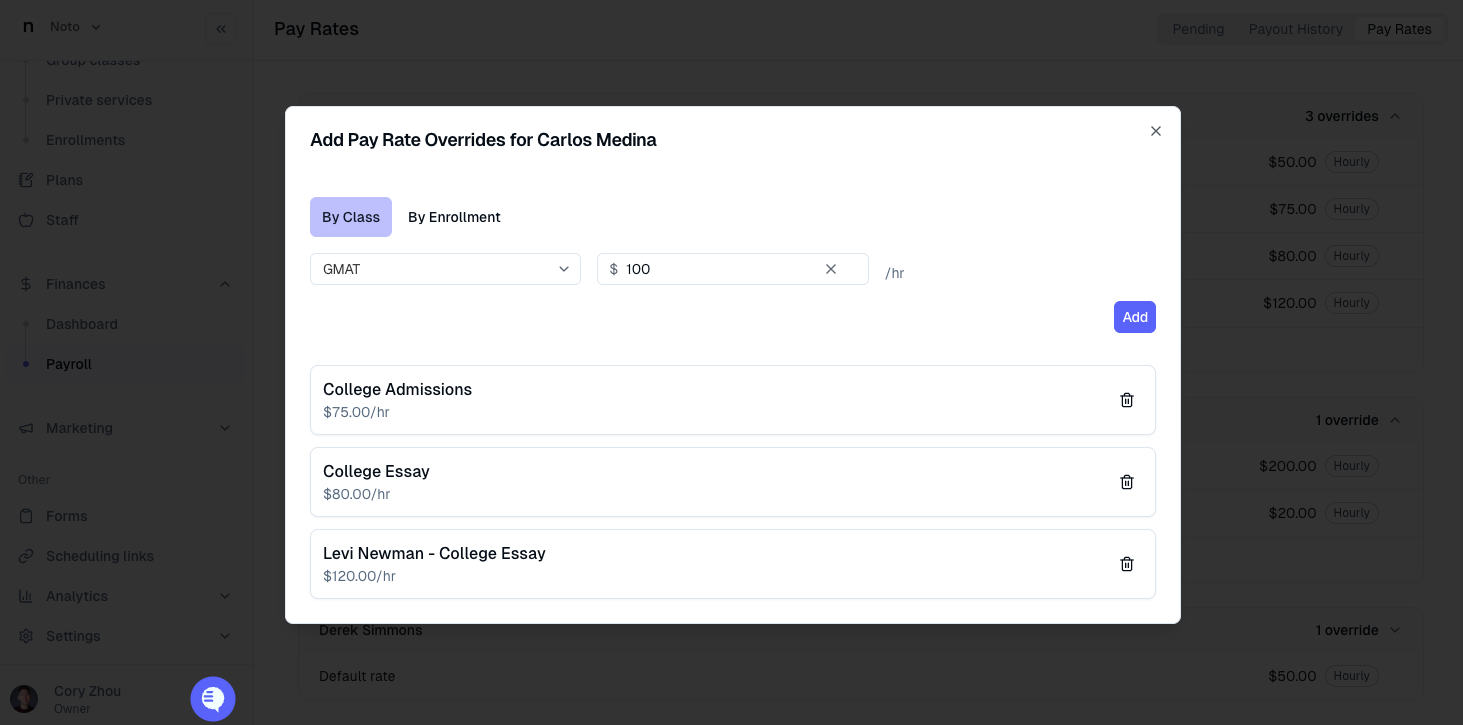
Task: Open the GMAT class dropdown
Action: [445, 269]
